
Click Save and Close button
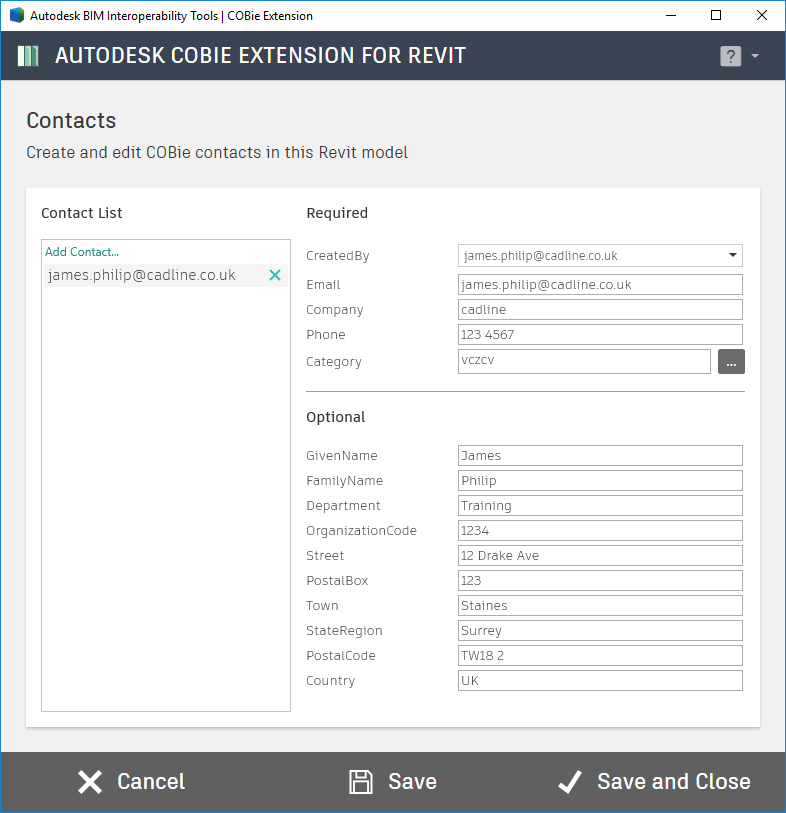point(654,782)
